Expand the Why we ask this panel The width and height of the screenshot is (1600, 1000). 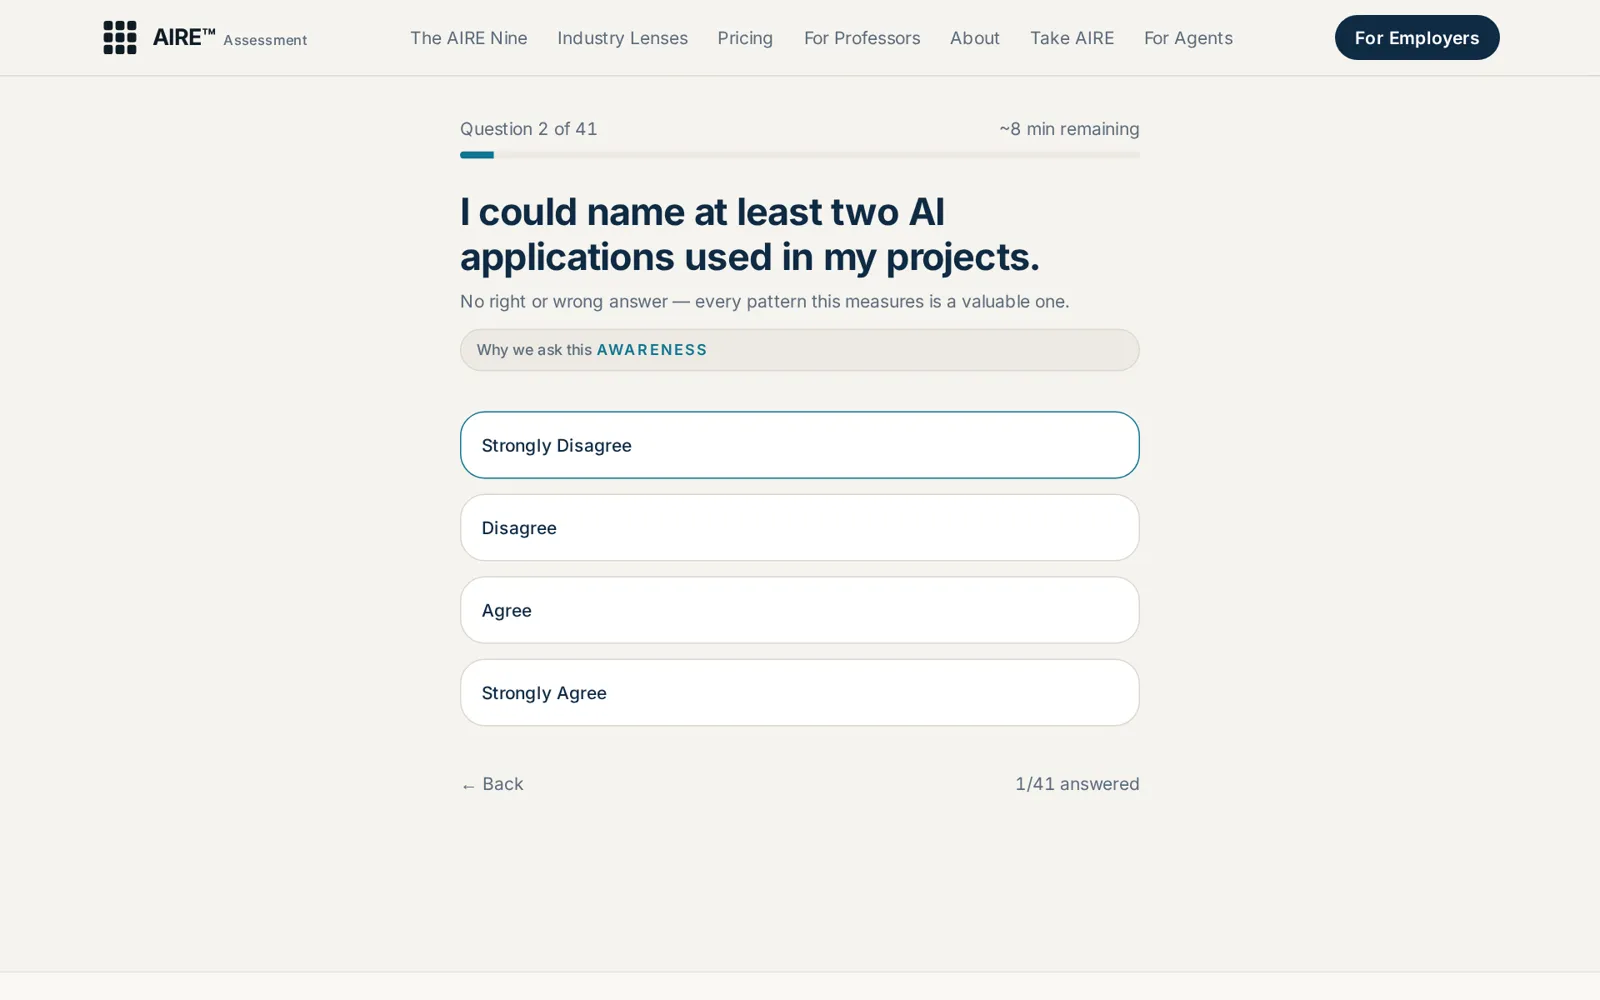point(799,350)
